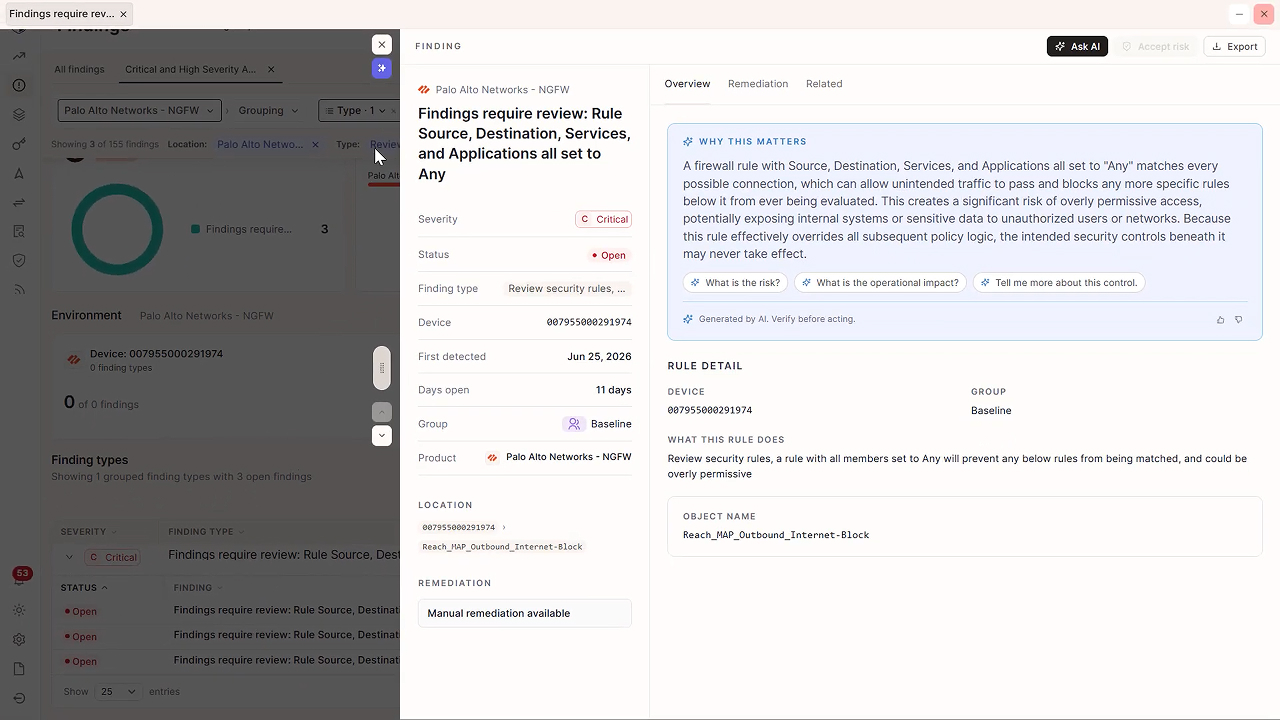The image size is (1280, 720).
Task: Click the Reach_MAP_Outbound_Internet-Block location tag
Action: (x=502, y=547)
